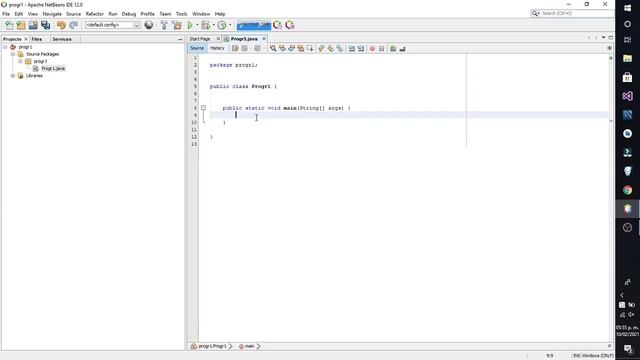Click the Save All toolbar icon

pos(45,25)
